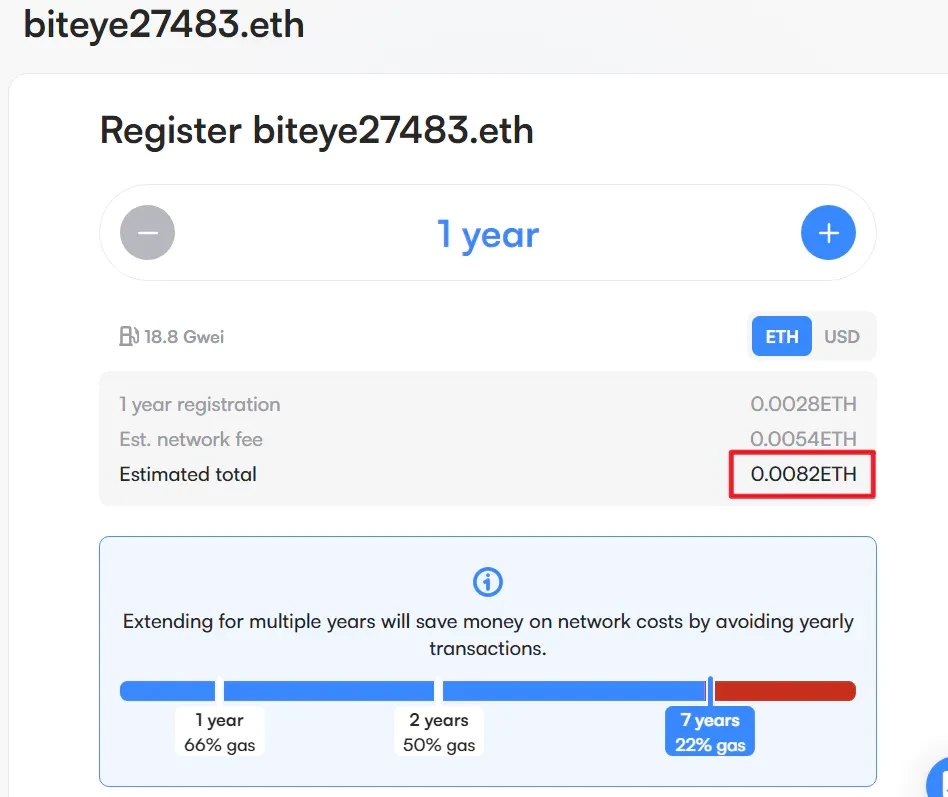This screenshot has width=948, height=797.
Task: Click the "1 year" duration text
Action: pos(488,234)
